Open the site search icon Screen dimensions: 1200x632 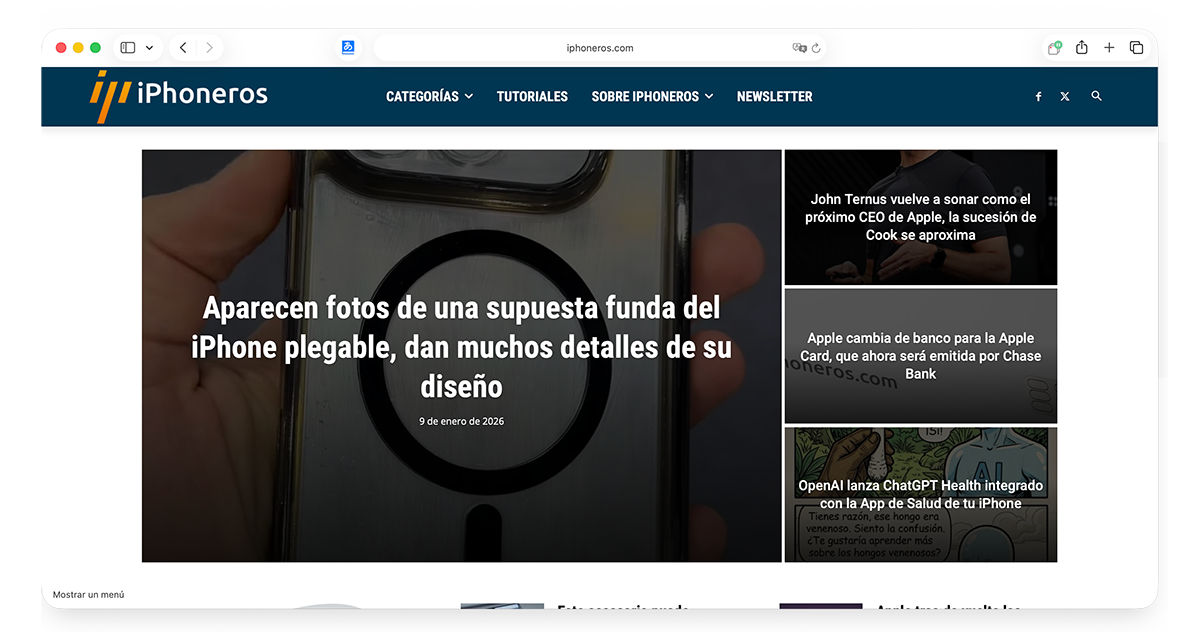click(x=1096, y=96)
